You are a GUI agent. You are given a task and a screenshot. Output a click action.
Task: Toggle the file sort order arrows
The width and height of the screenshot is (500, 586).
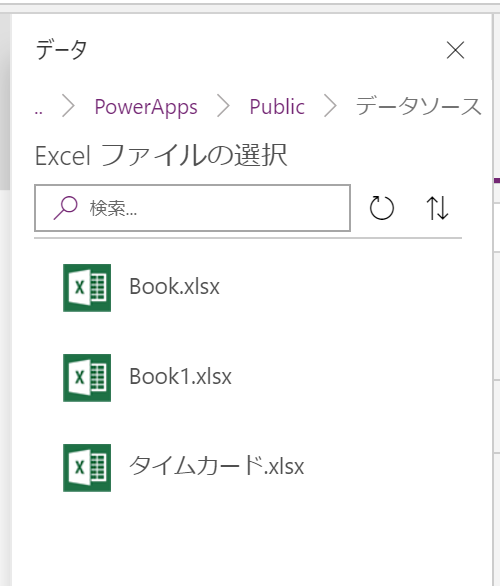[x=437, y=208]
